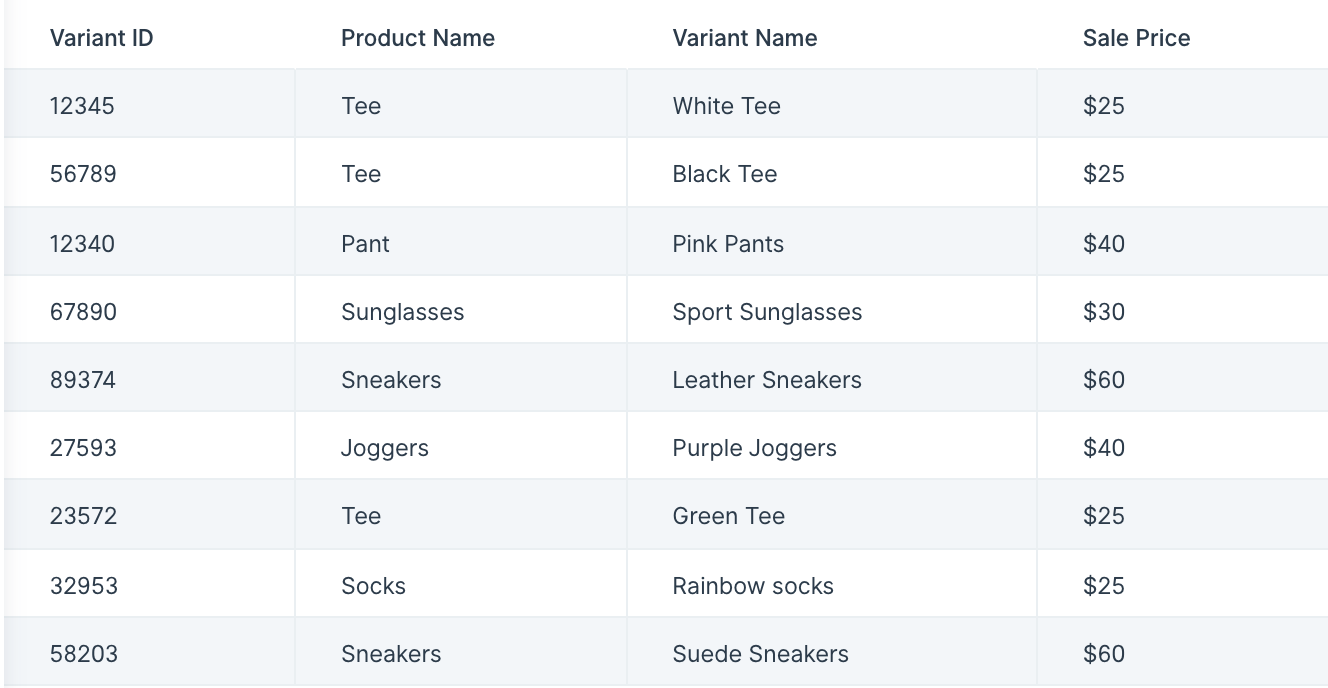Click variant ID 89374
Screen dimensions: 1328x688
(83, 380)
